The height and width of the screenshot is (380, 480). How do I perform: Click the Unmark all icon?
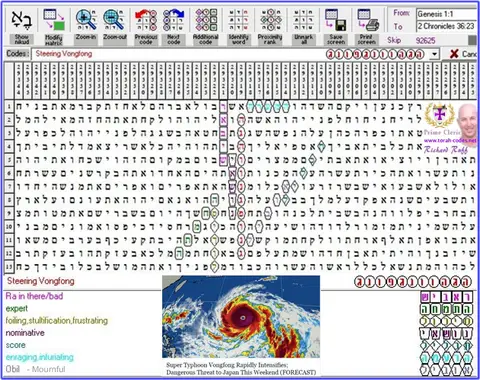(303, 20)
